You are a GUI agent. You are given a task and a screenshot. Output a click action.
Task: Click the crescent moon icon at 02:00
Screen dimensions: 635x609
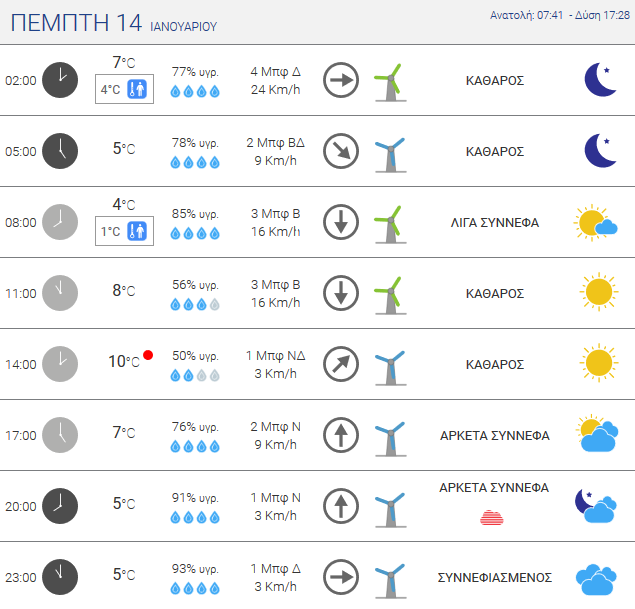click(600, 80)
